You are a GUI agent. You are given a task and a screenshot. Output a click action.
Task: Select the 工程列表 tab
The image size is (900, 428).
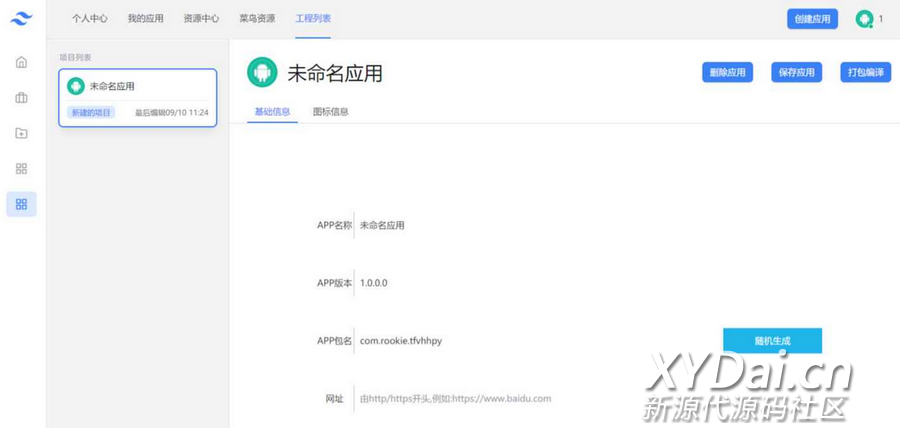coord(313,18)
